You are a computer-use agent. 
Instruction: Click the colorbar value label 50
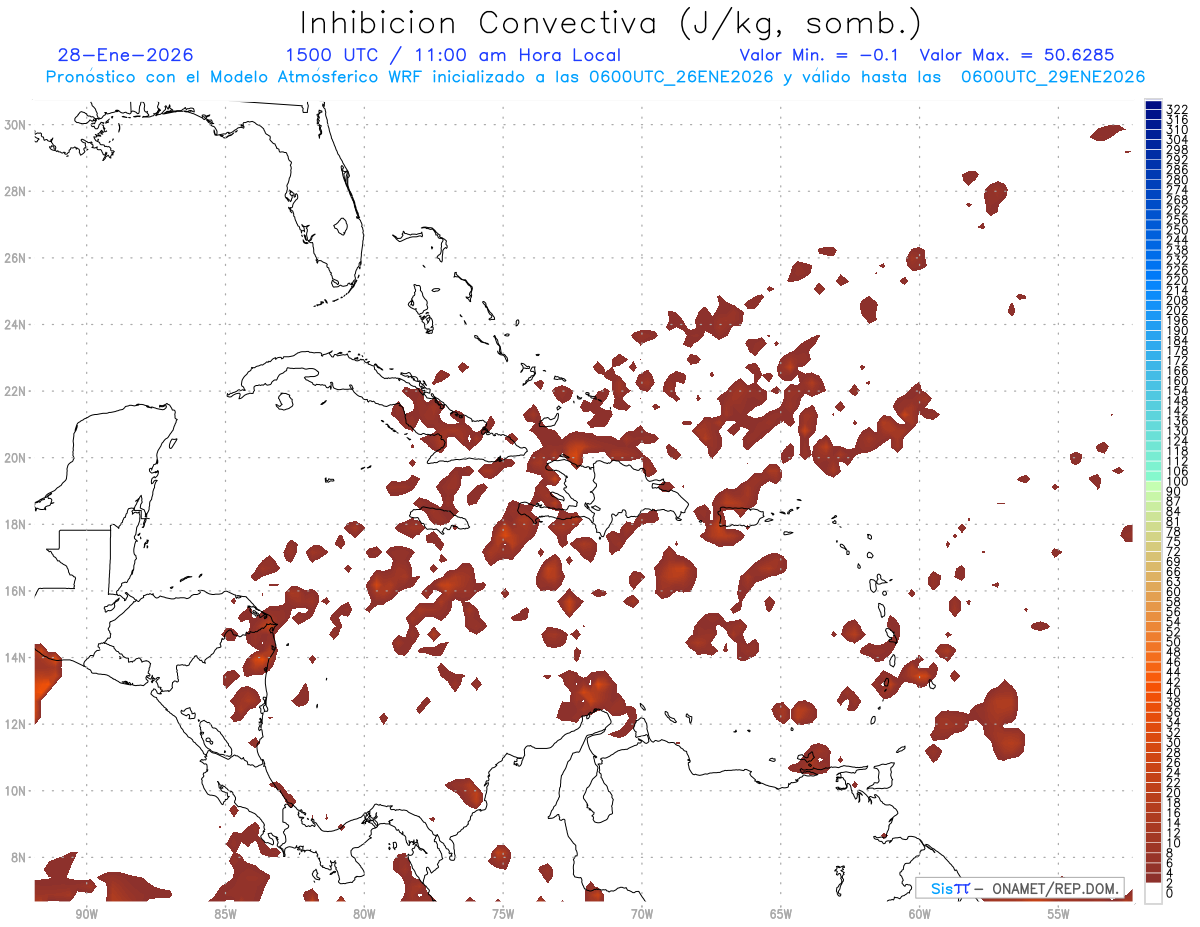pos(1174,642)
